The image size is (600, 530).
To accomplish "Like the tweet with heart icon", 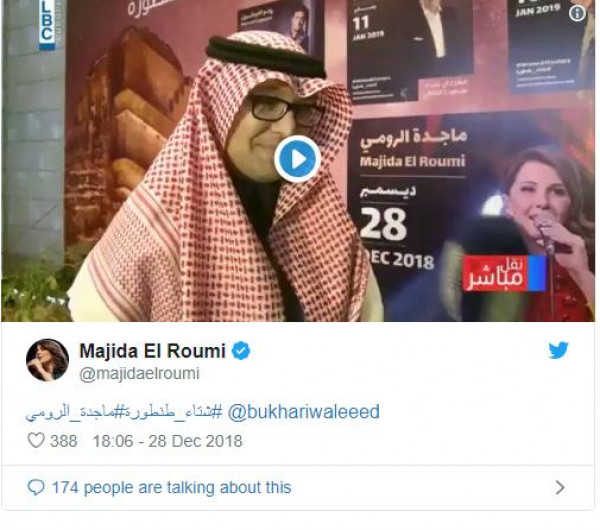I will (x=36, y=440).
